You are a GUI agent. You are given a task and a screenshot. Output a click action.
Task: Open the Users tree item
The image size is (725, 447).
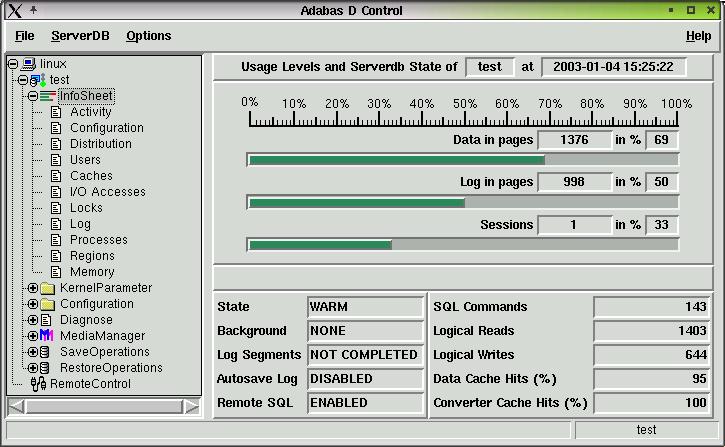(85, 160)
